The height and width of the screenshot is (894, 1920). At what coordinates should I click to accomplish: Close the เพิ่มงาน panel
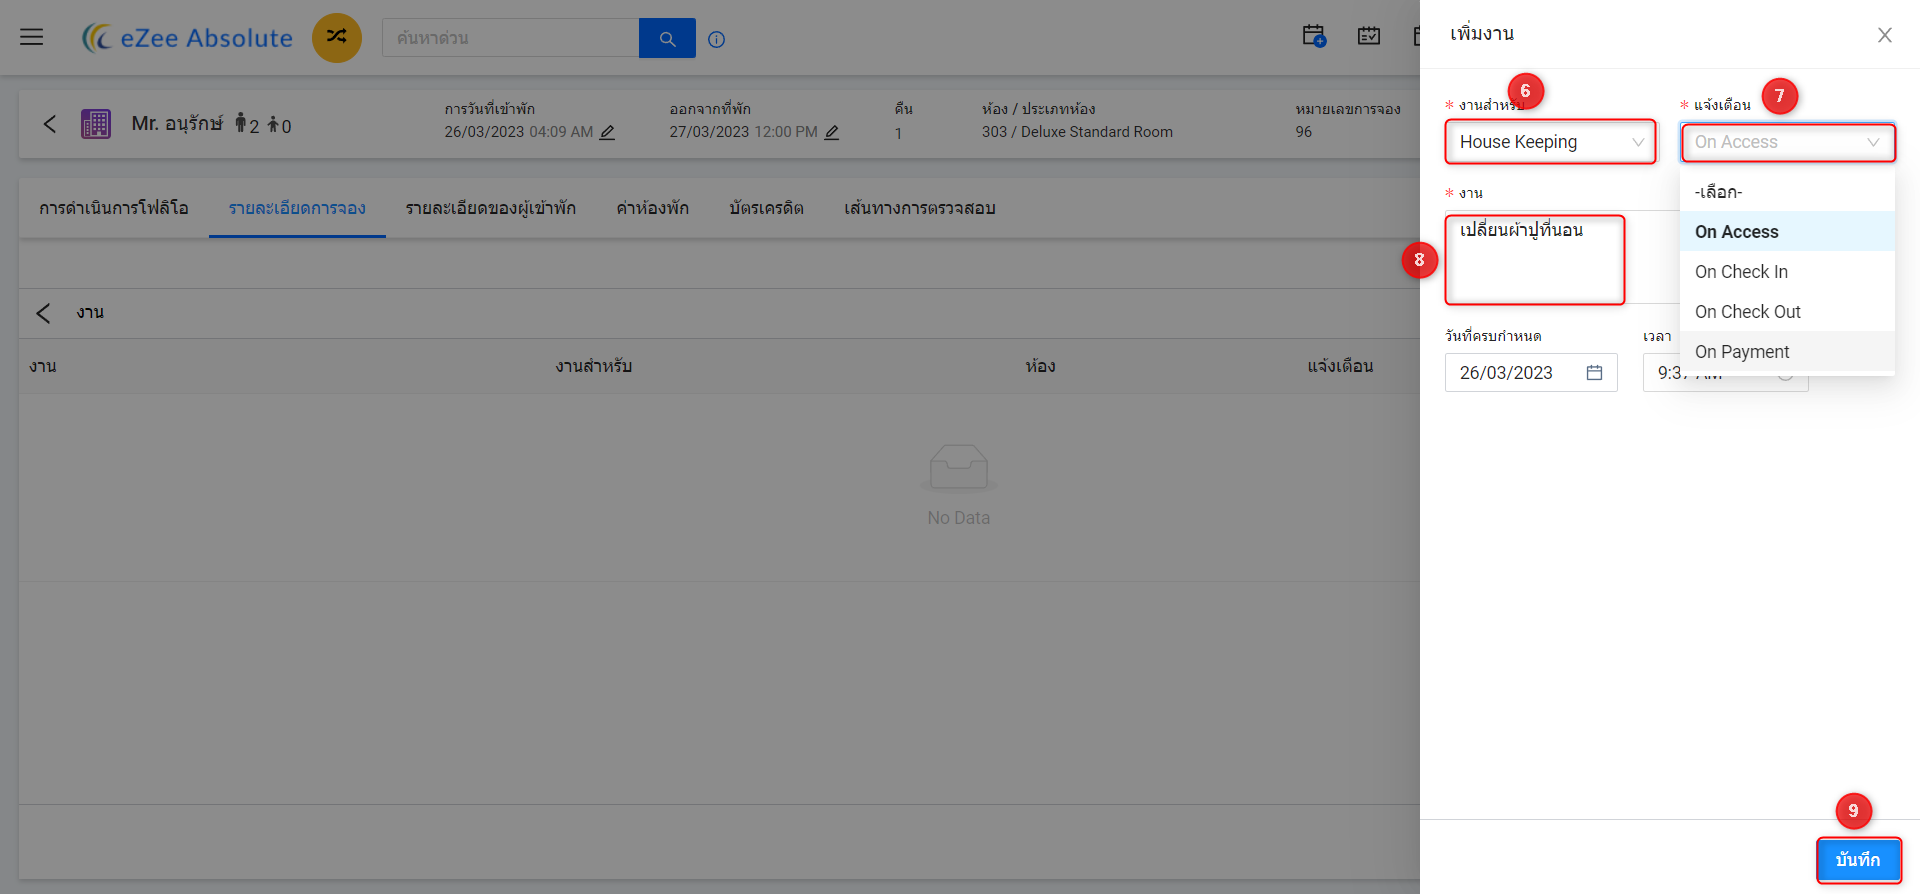click(x=1885, y=35)
